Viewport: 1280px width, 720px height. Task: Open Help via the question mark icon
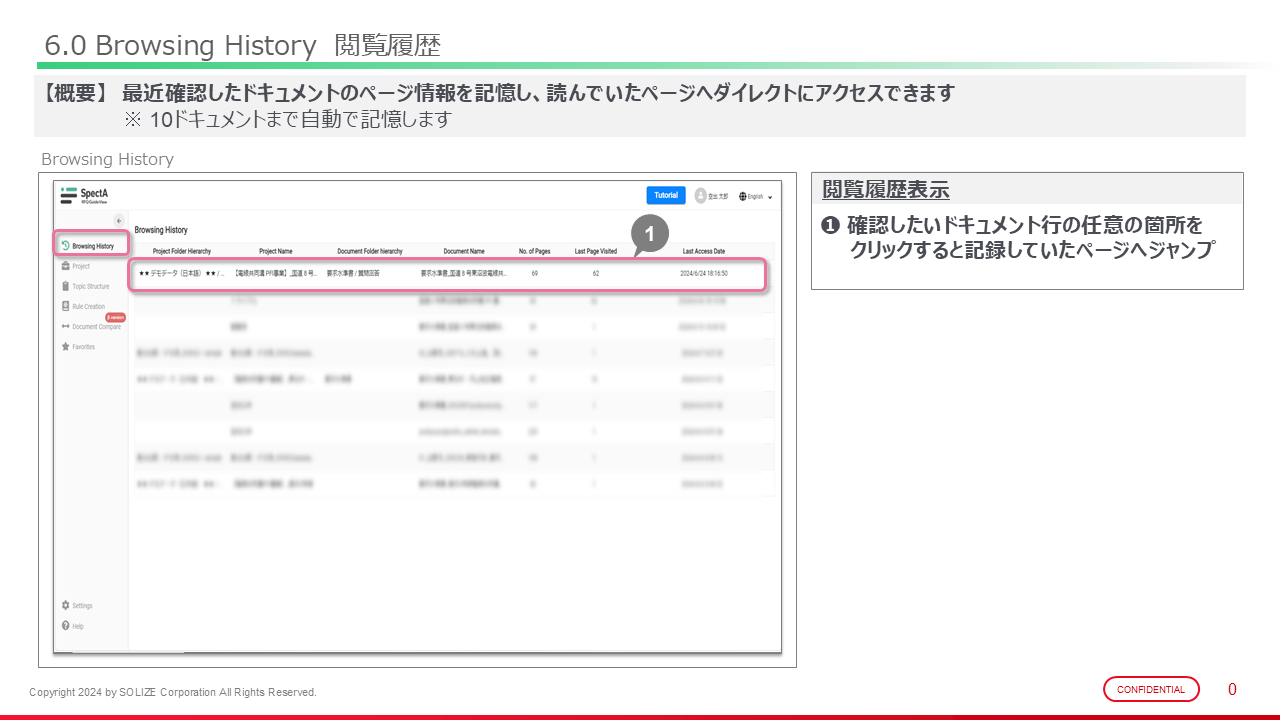click(65, 626)
